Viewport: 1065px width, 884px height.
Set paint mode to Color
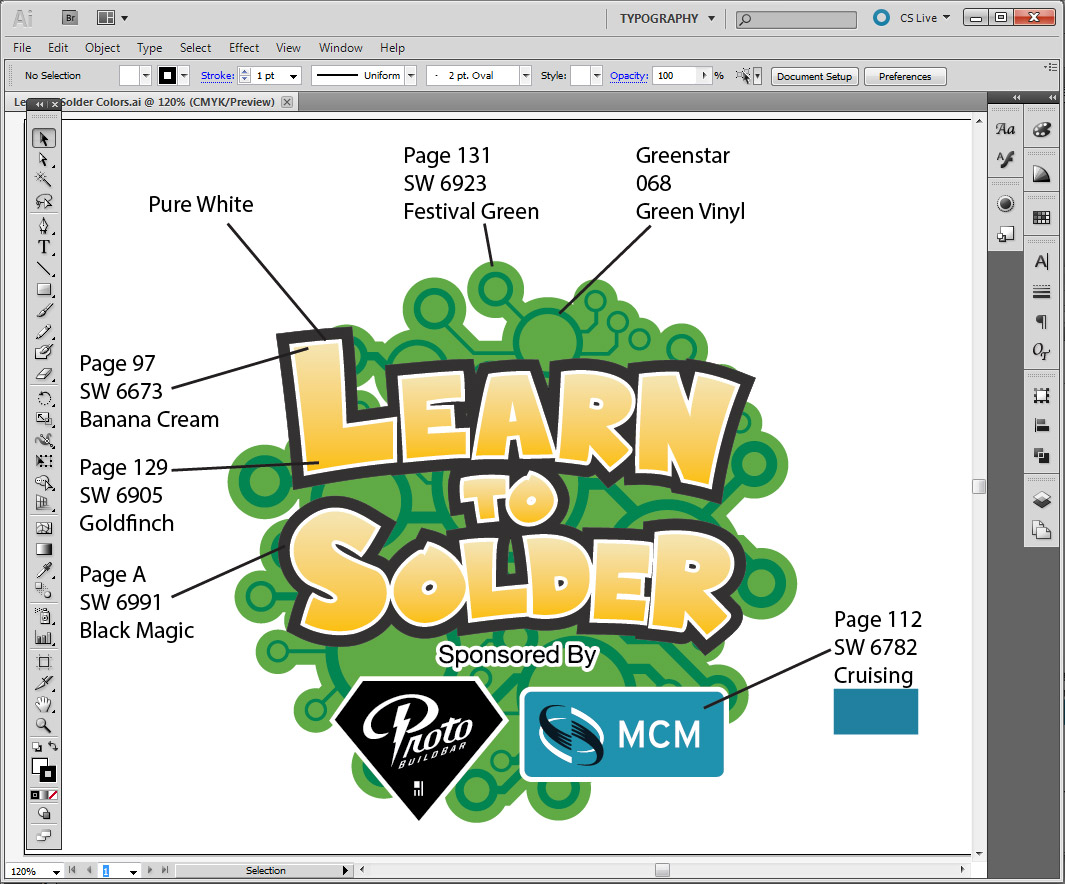pos(35,795)
